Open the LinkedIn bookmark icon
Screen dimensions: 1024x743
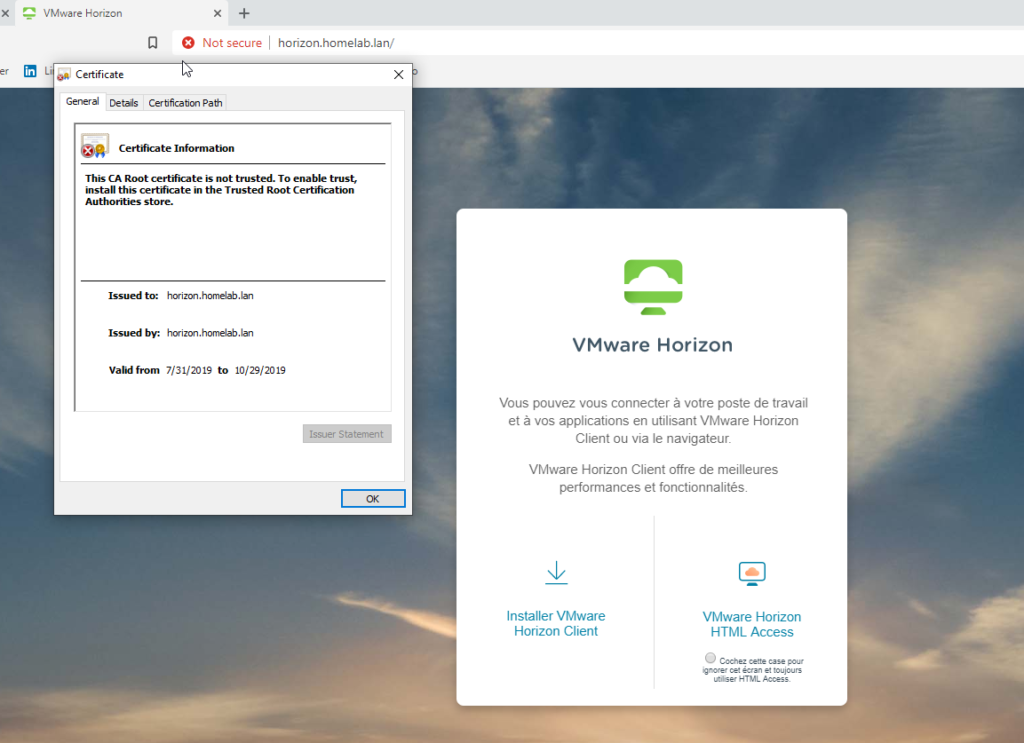pyautogui.click(x=30, y=71)
